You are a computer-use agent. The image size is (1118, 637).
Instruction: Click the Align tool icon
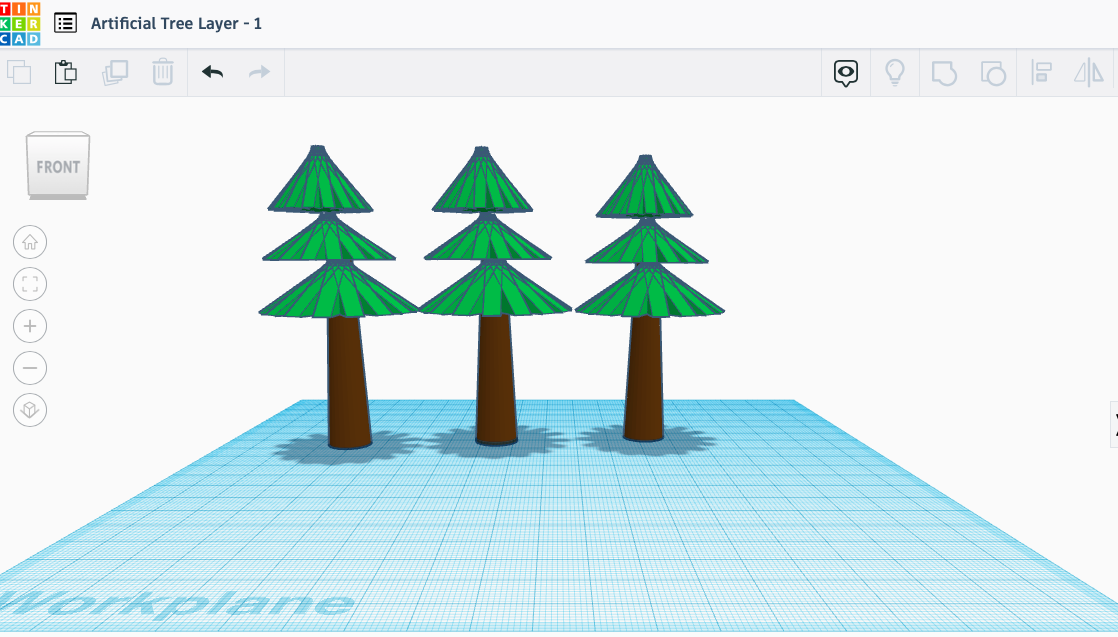tap(1042, 73)
